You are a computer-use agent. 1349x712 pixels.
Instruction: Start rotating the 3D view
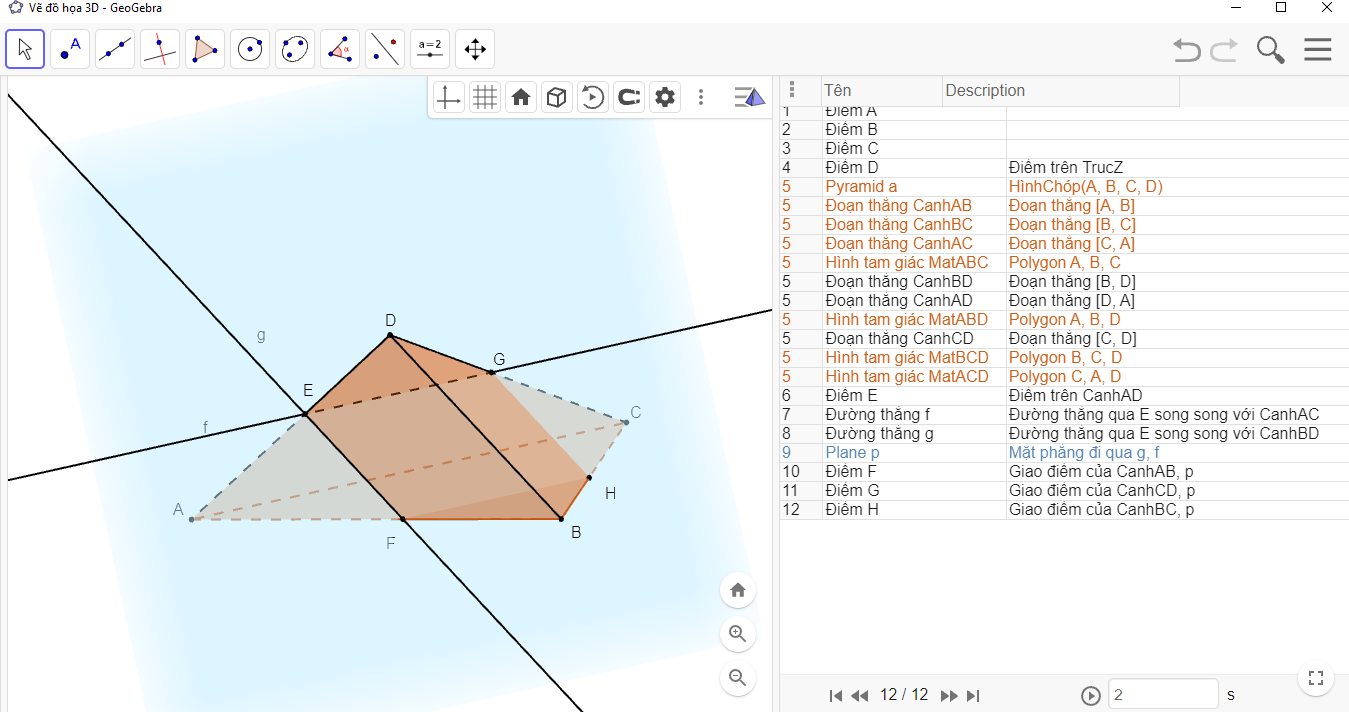pos(593,97)
